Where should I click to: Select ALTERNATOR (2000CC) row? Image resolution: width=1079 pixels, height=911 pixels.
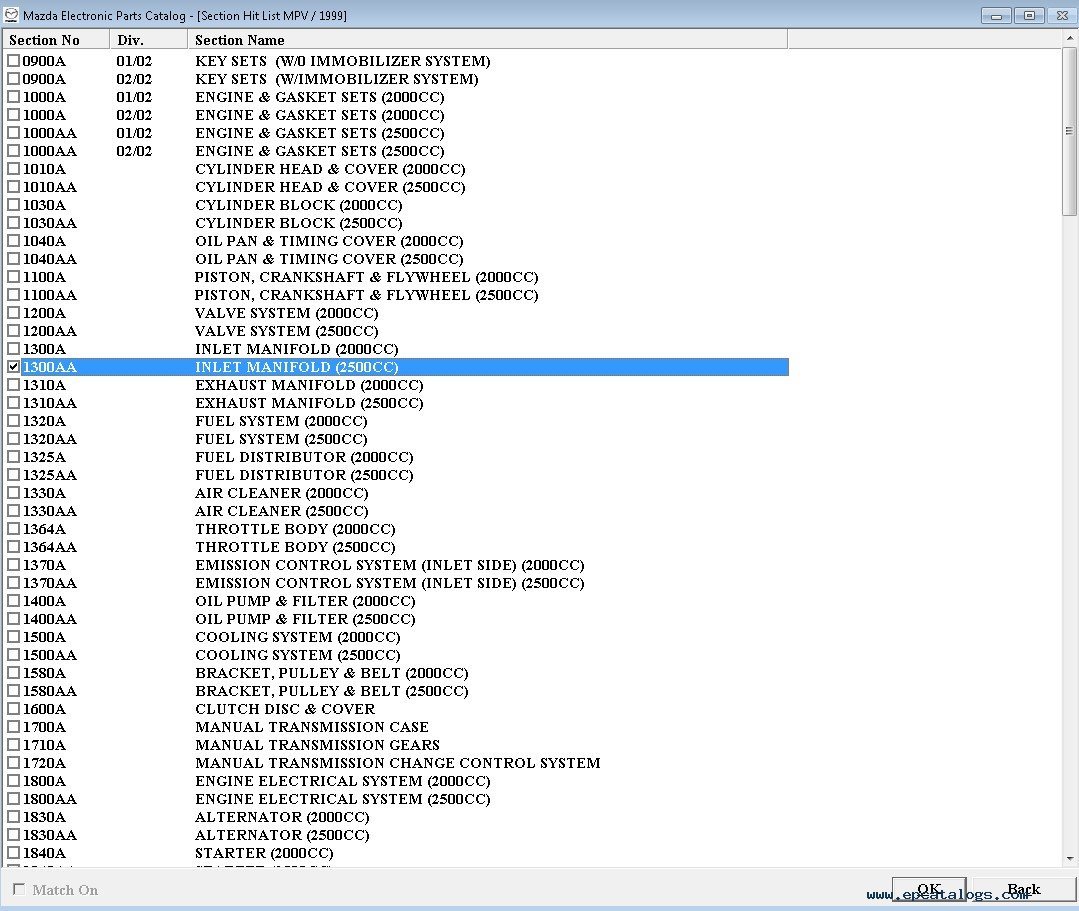tap(396, 817)
